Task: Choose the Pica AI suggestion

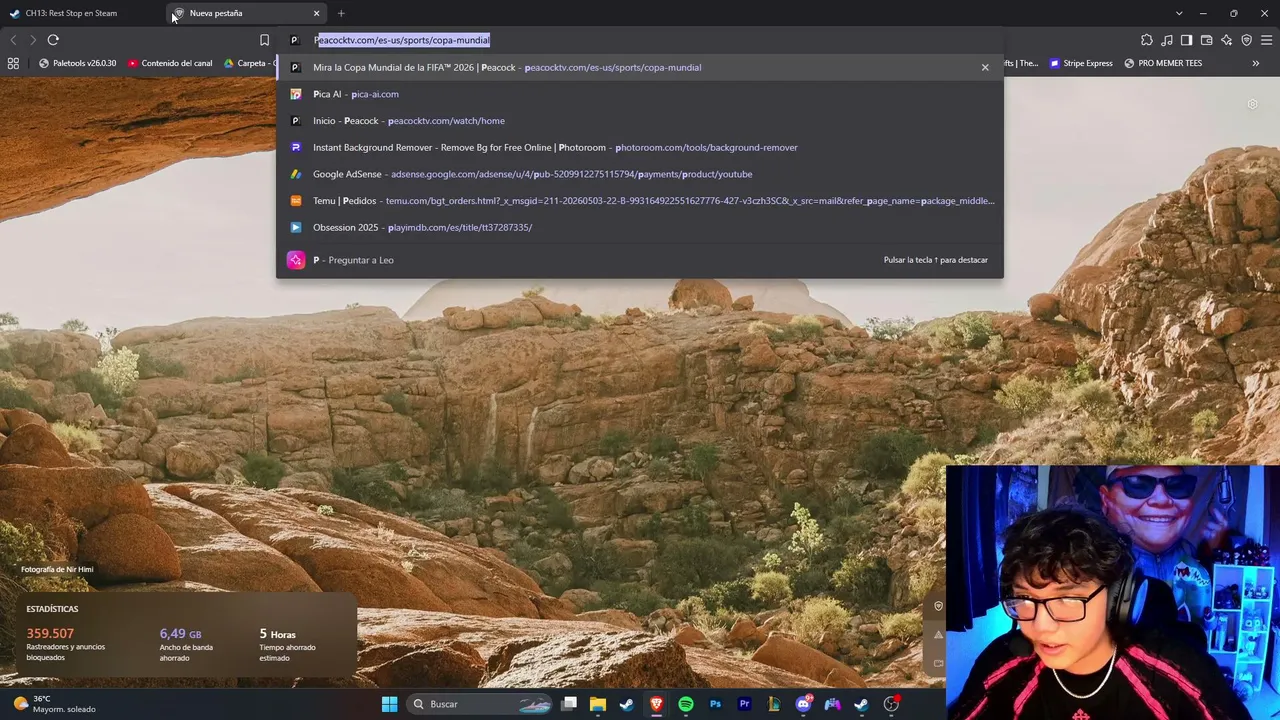Action: (640, 94)
